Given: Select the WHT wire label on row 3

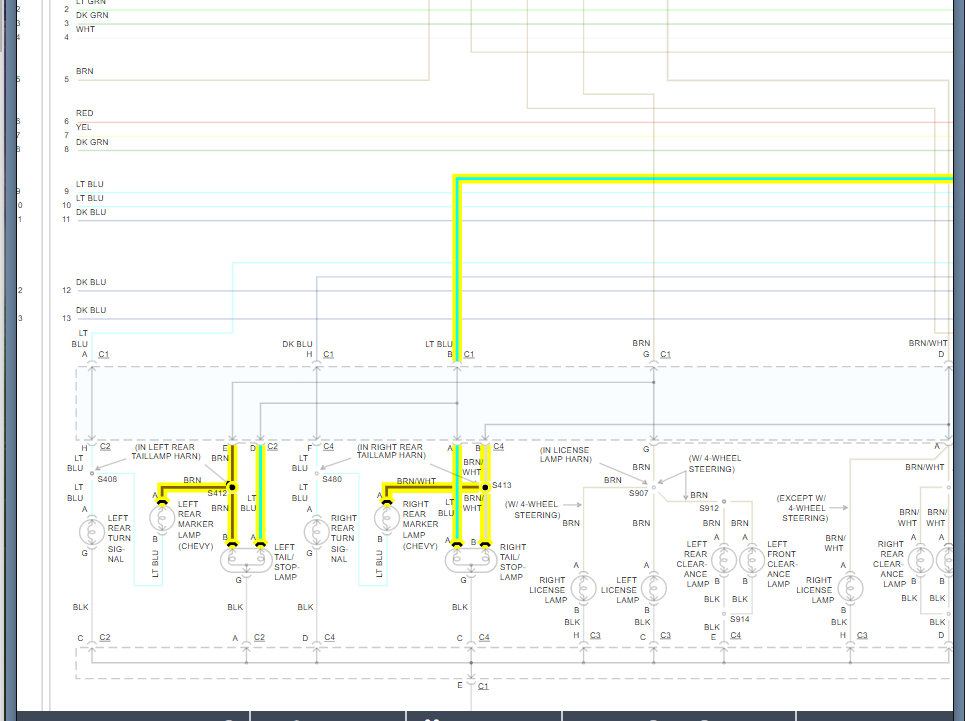Looking at the screenshot, I should [86, 30].
